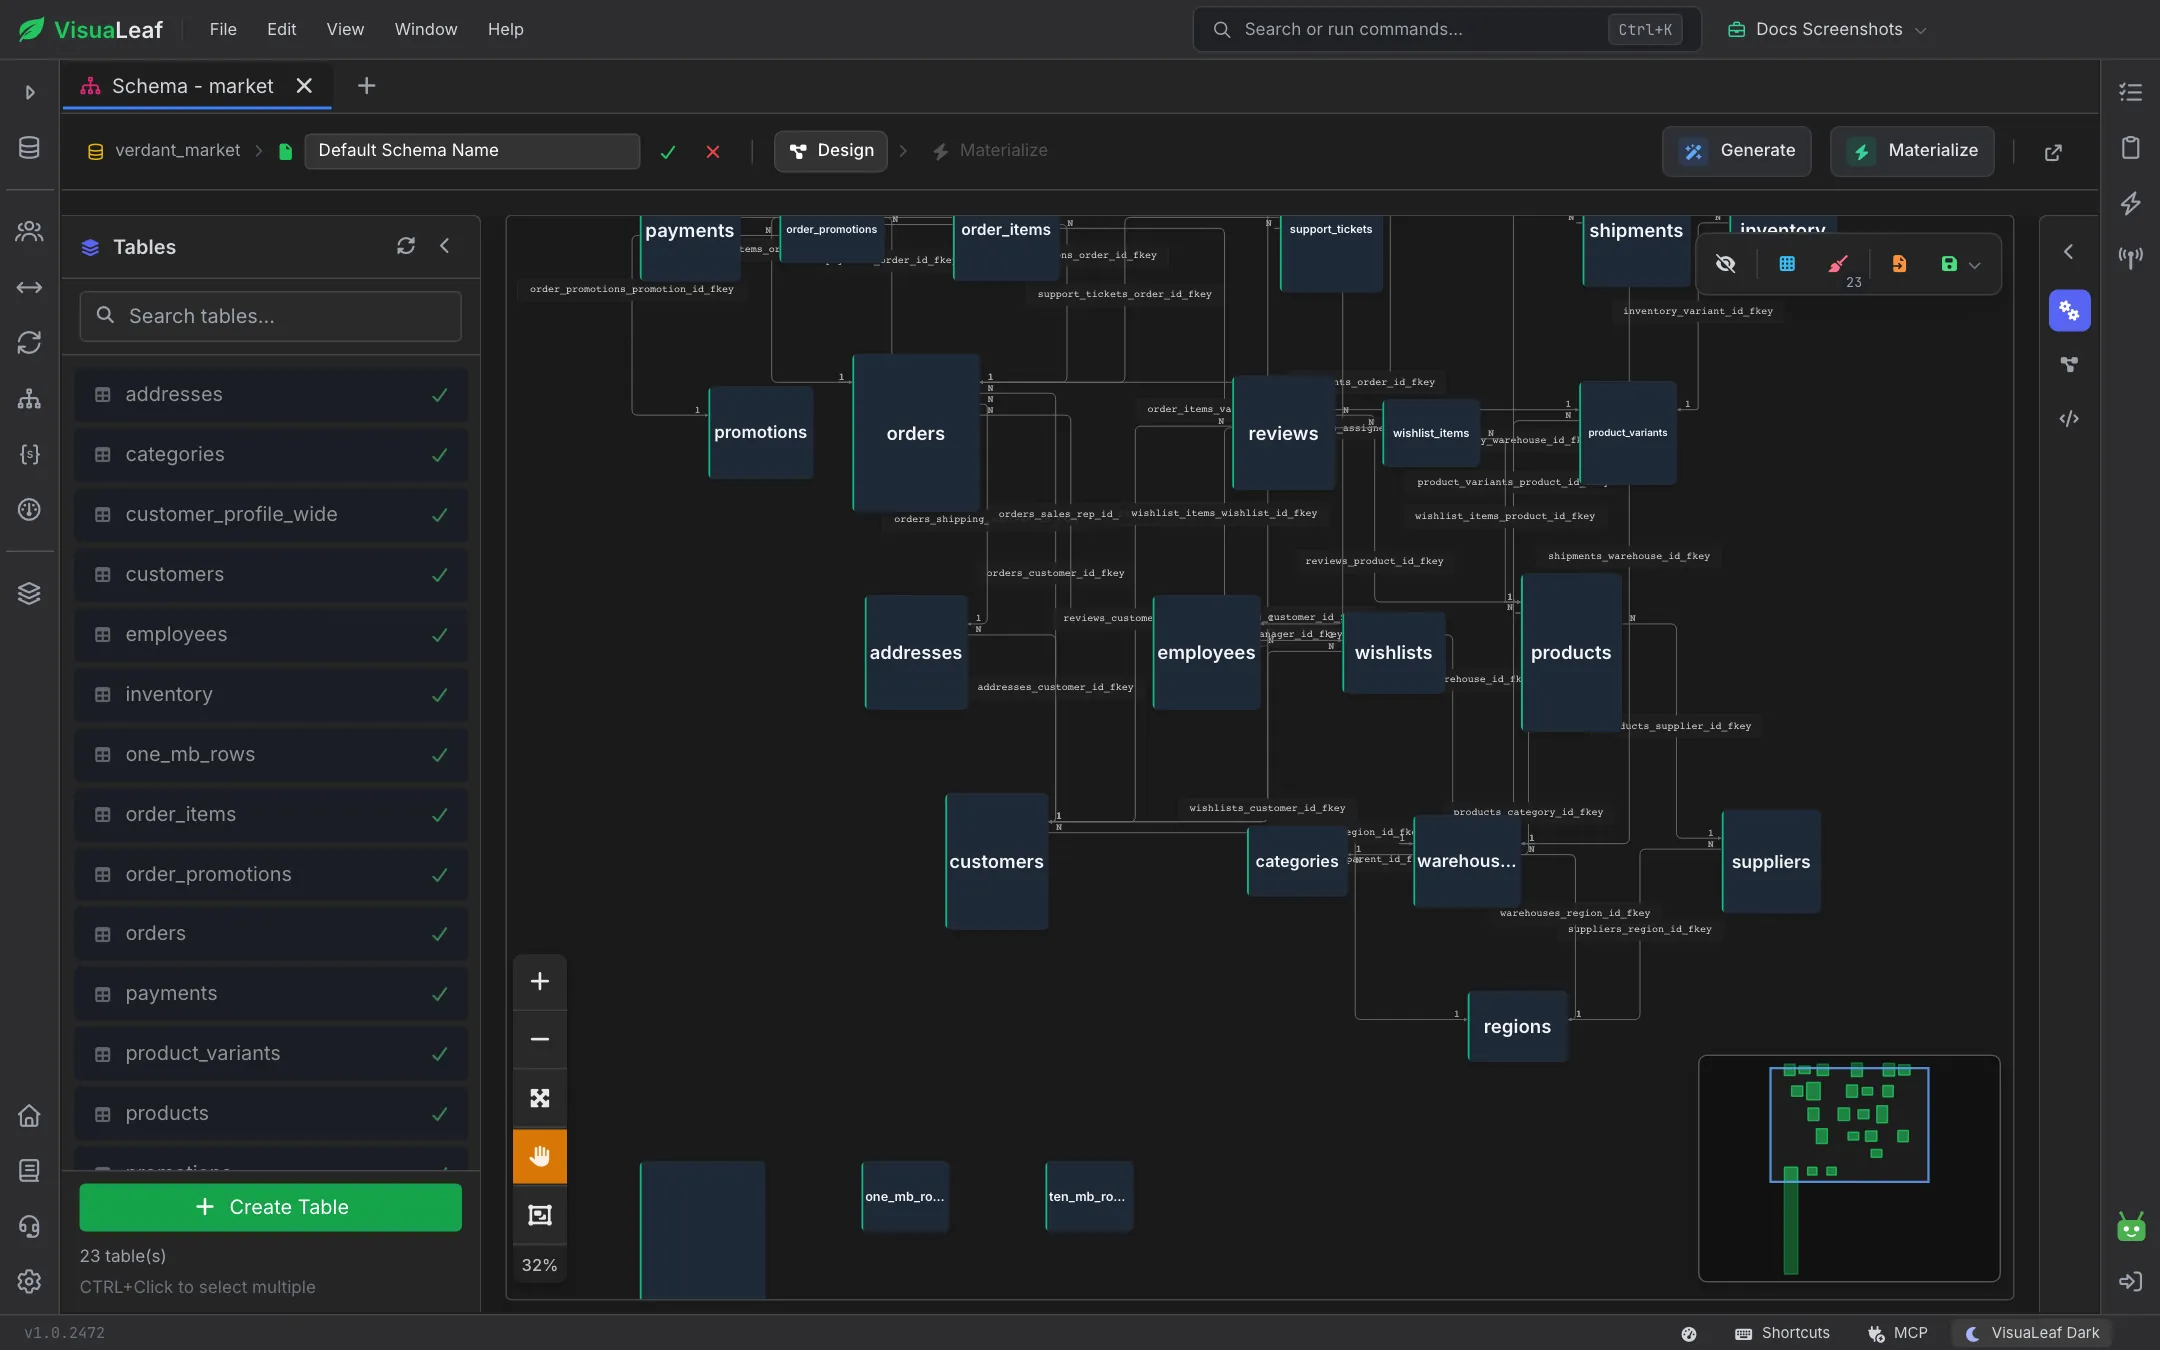Click the node graph icon on right panel

[2069, 365]
